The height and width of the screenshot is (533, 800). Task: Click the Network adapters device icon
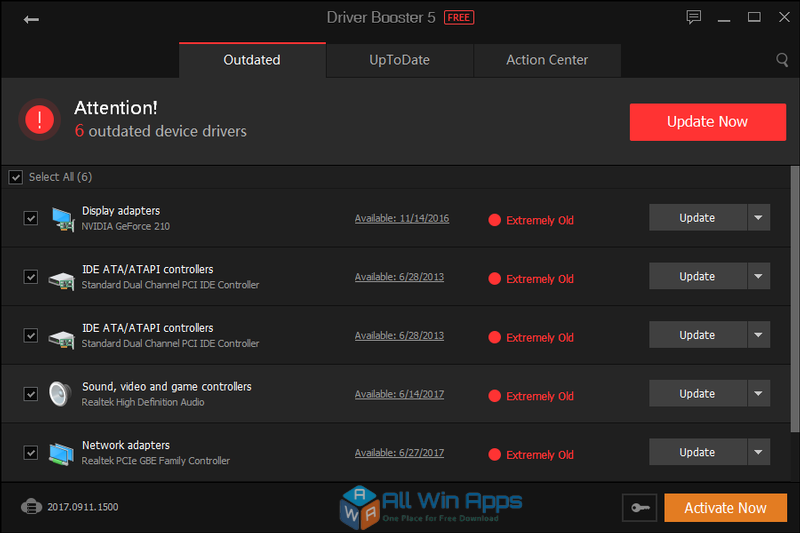click(61, 453)
